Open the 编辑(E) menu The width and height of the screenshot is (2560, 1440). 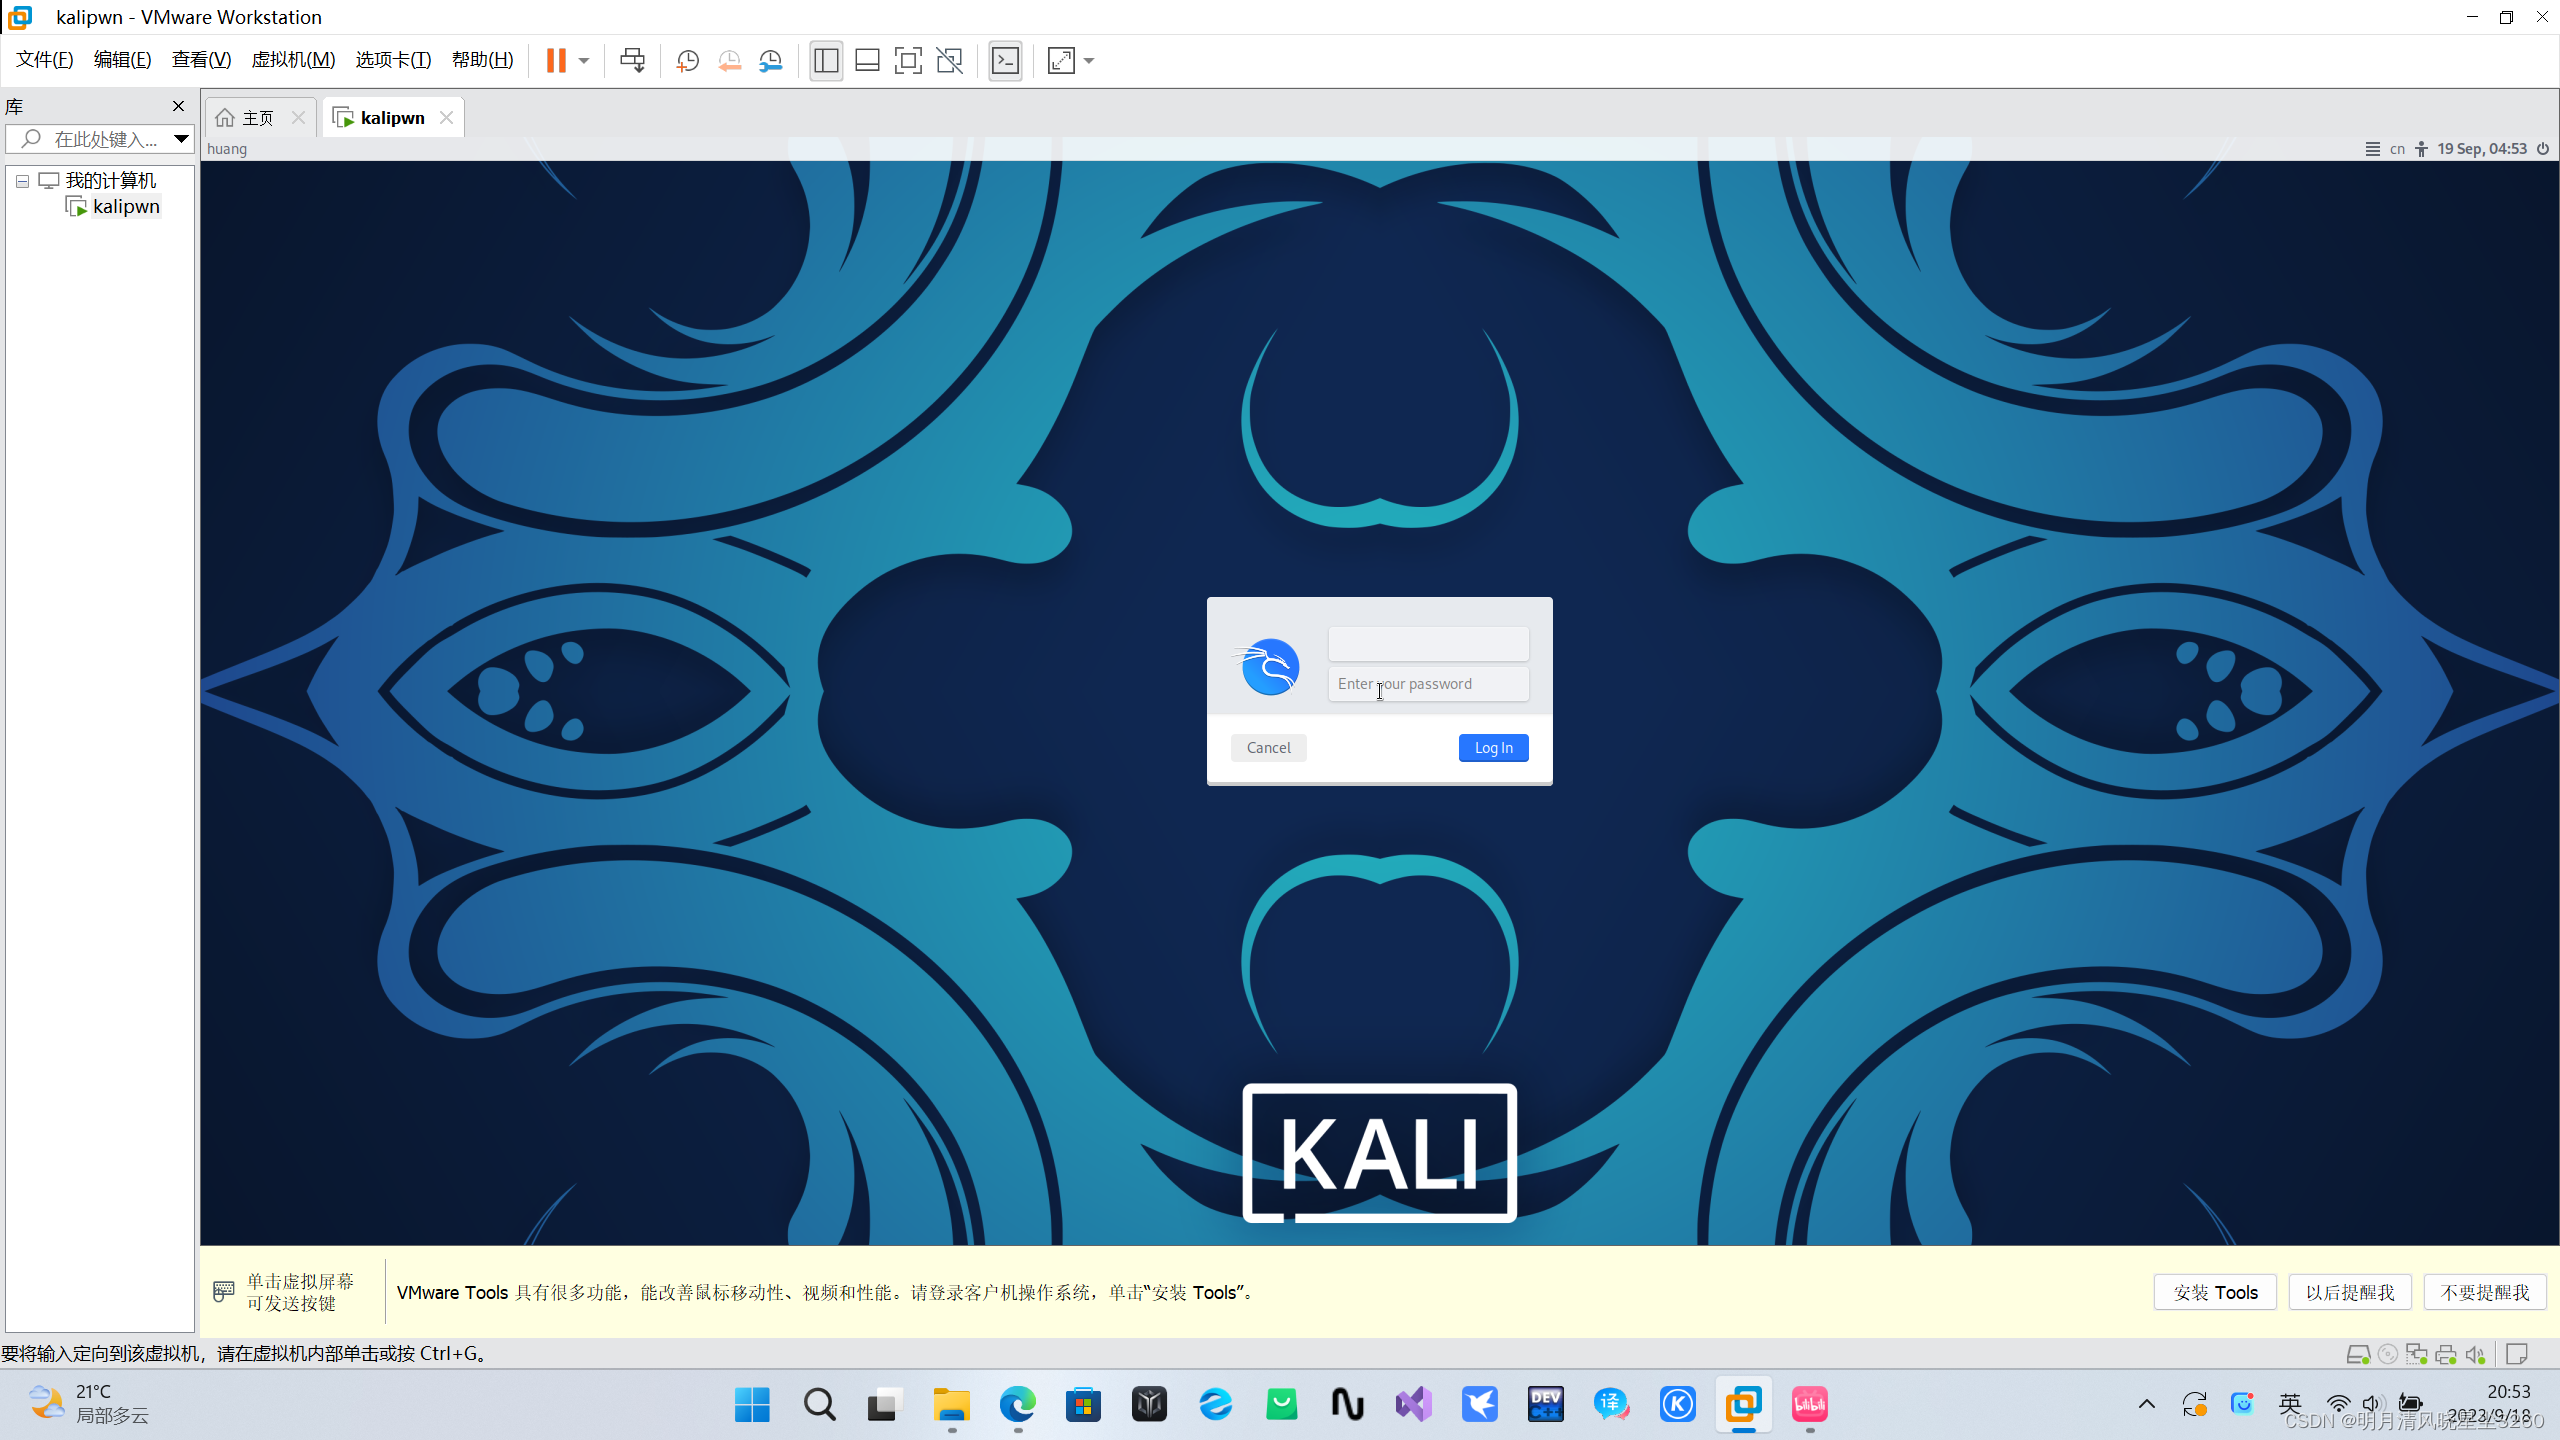coord(122,60)
